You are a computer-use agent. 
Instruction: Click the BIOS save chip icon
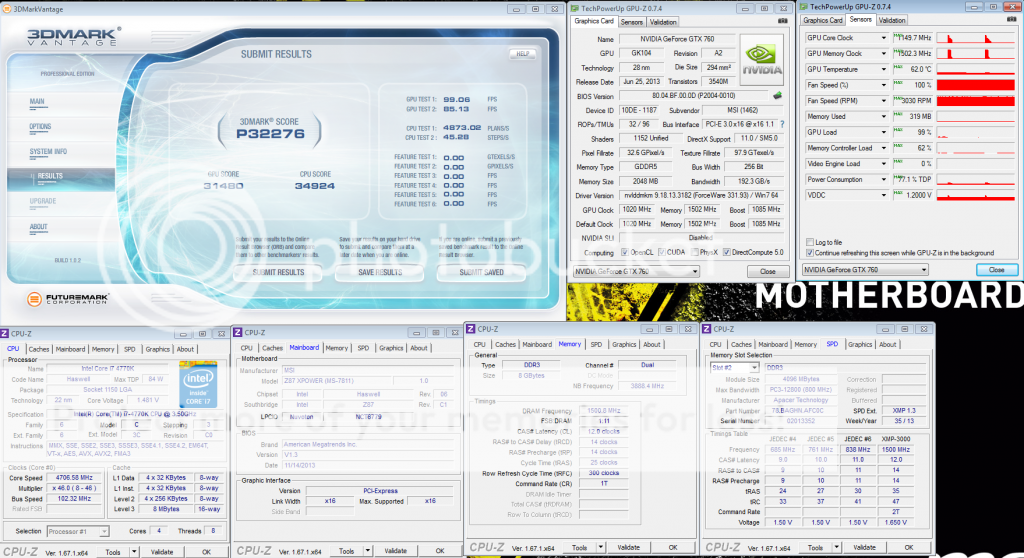point(779,96)
